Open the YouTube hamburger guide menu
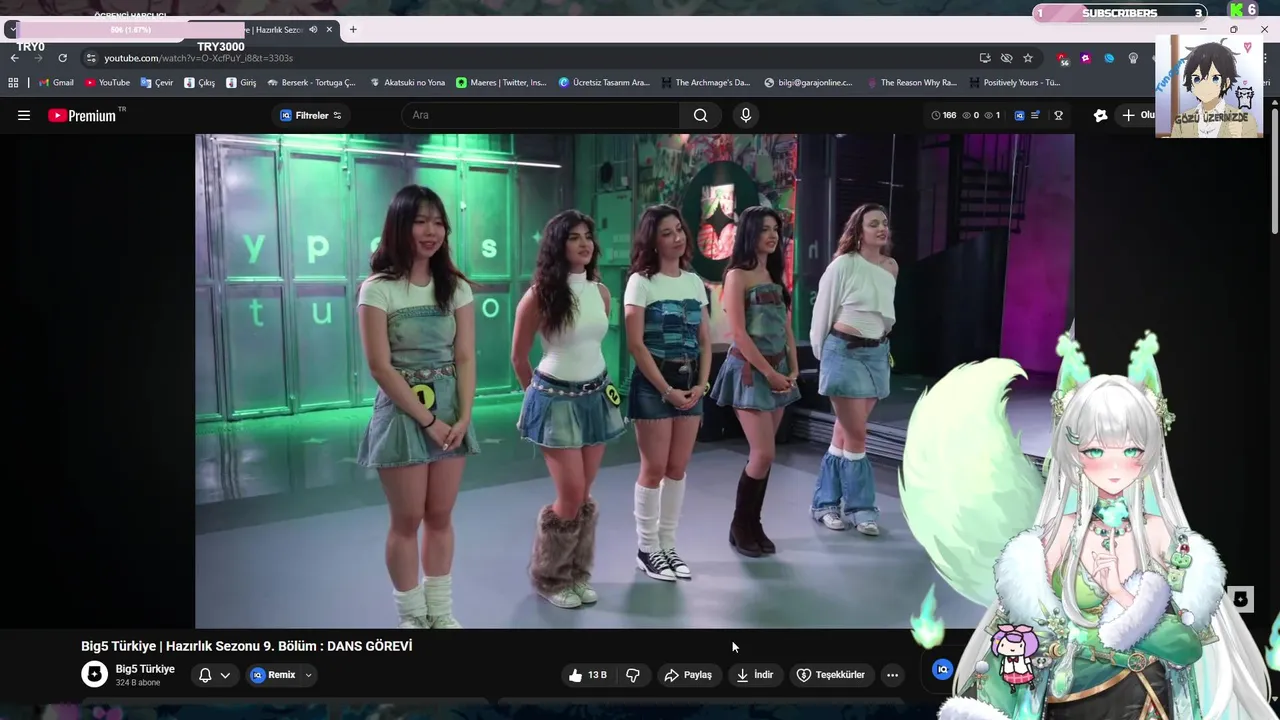1280x720 pixels. [x=24, y=115]
